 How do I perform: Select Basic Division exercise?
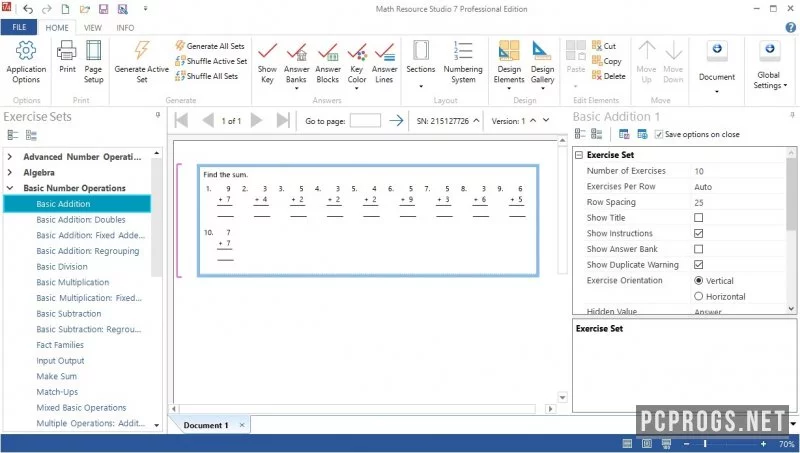tap(62, 266)
